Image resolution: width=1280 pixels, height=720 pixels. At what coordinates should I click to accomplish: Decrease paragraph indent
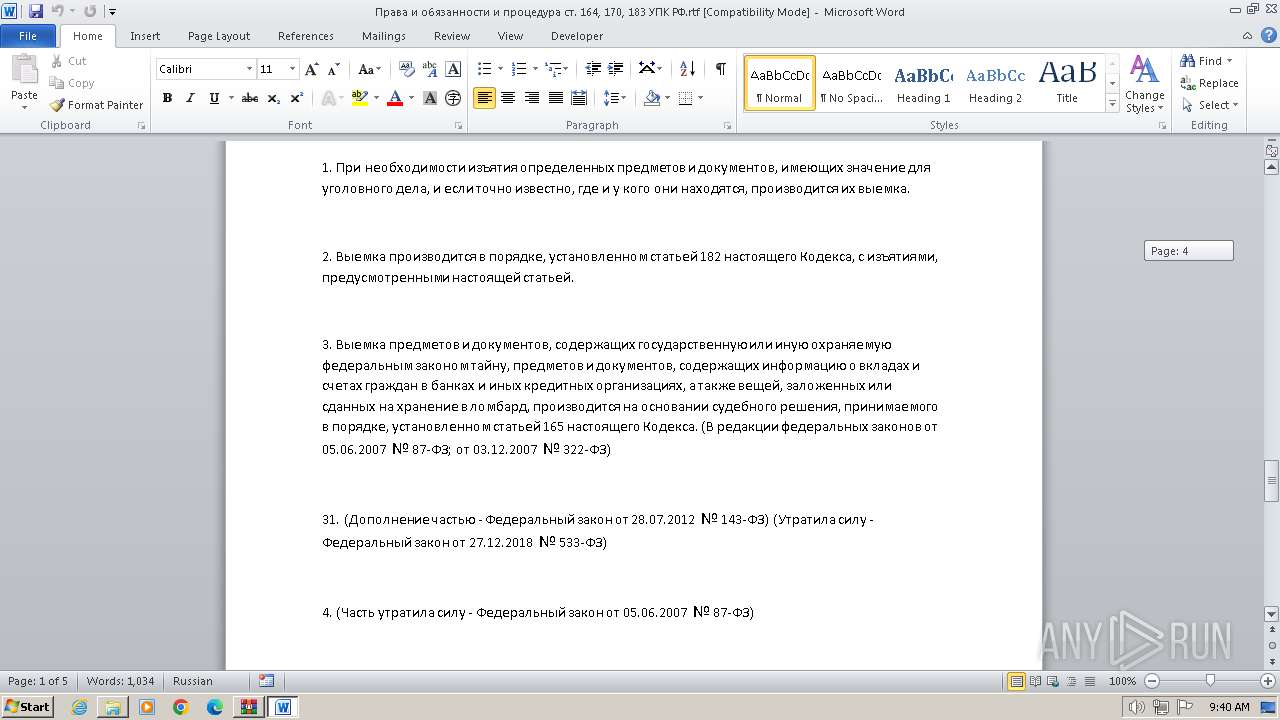point(593,69)
